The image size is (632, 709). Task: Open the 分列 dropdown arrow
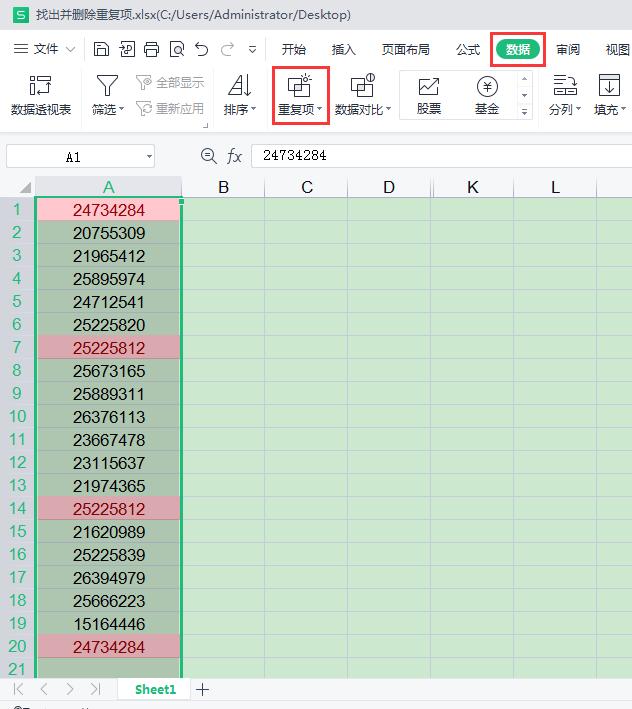point(578,109)
